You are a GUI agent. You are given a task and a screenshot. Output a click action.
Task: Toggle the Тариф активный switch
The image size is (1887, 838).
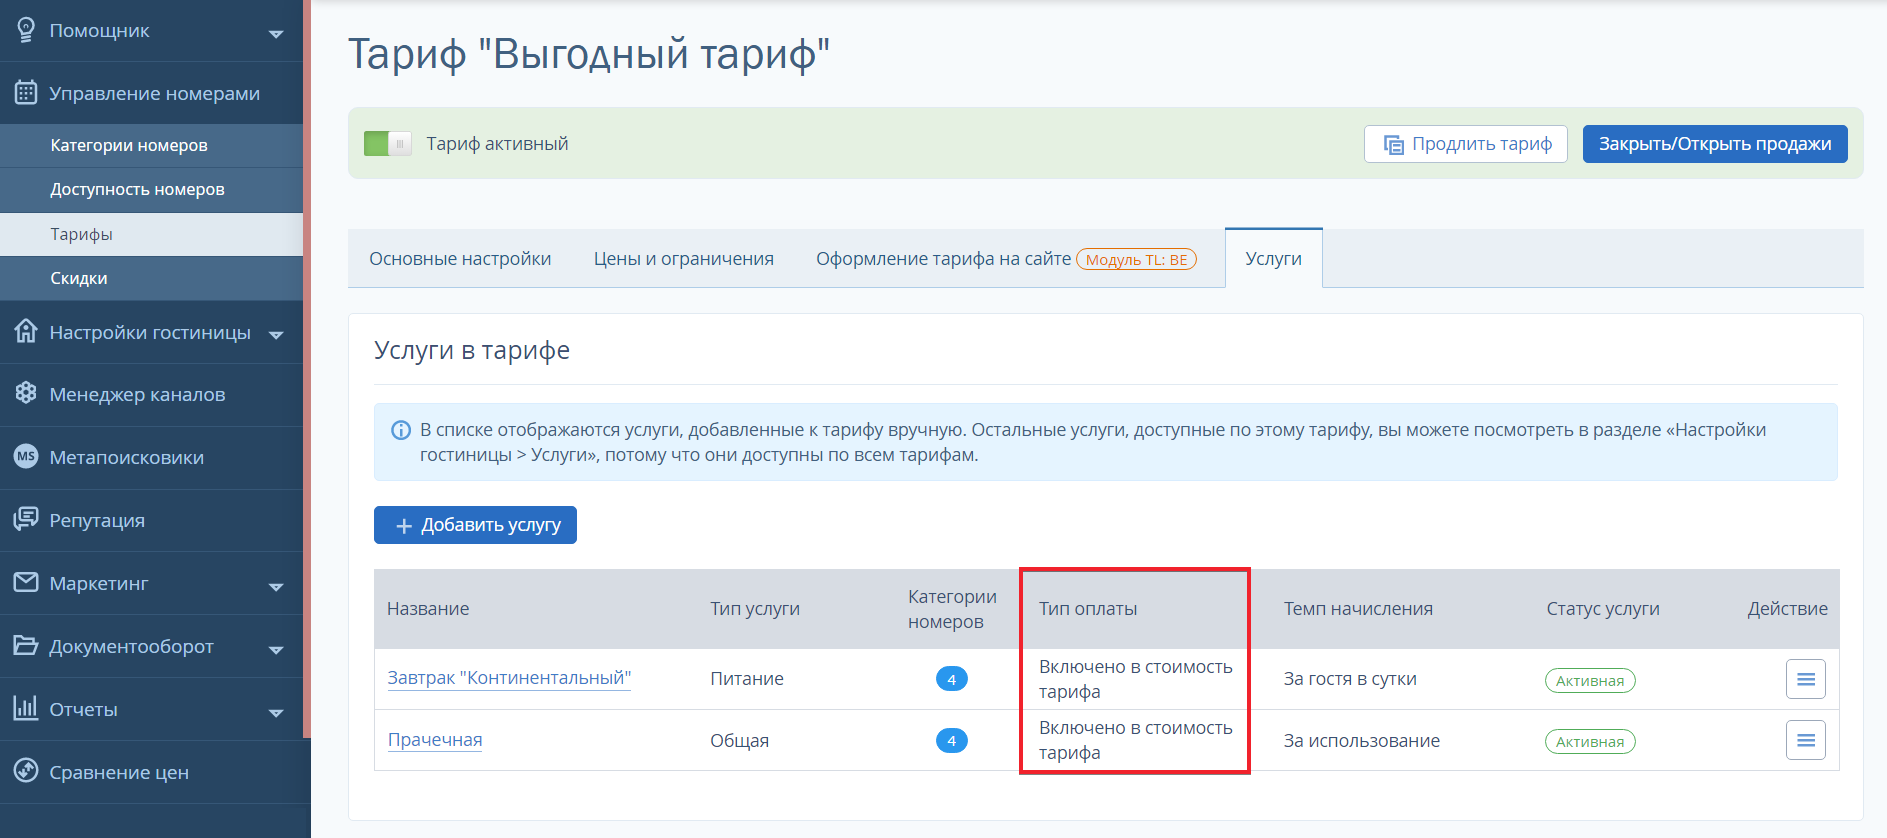[387, 144]
